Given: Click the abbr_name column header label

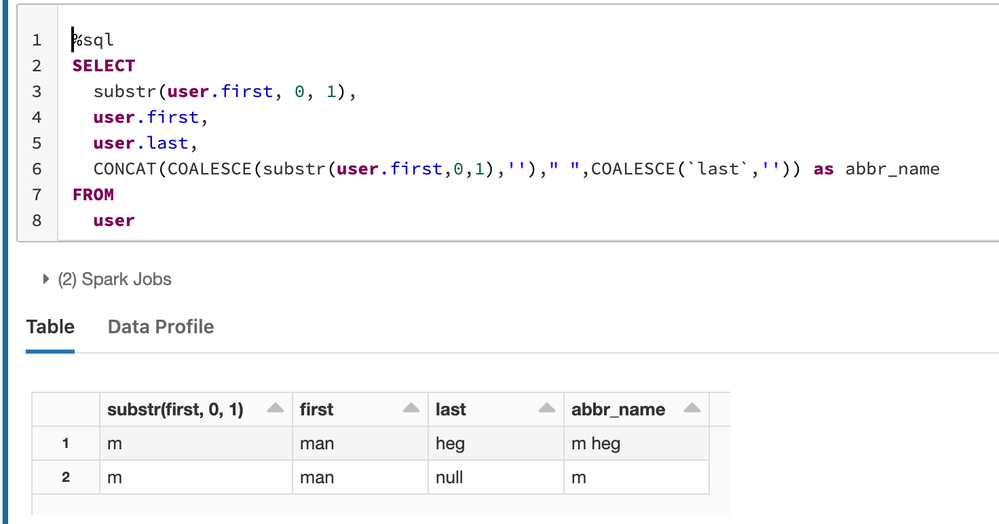Looking at the screenshot, I should pos(617,409).
